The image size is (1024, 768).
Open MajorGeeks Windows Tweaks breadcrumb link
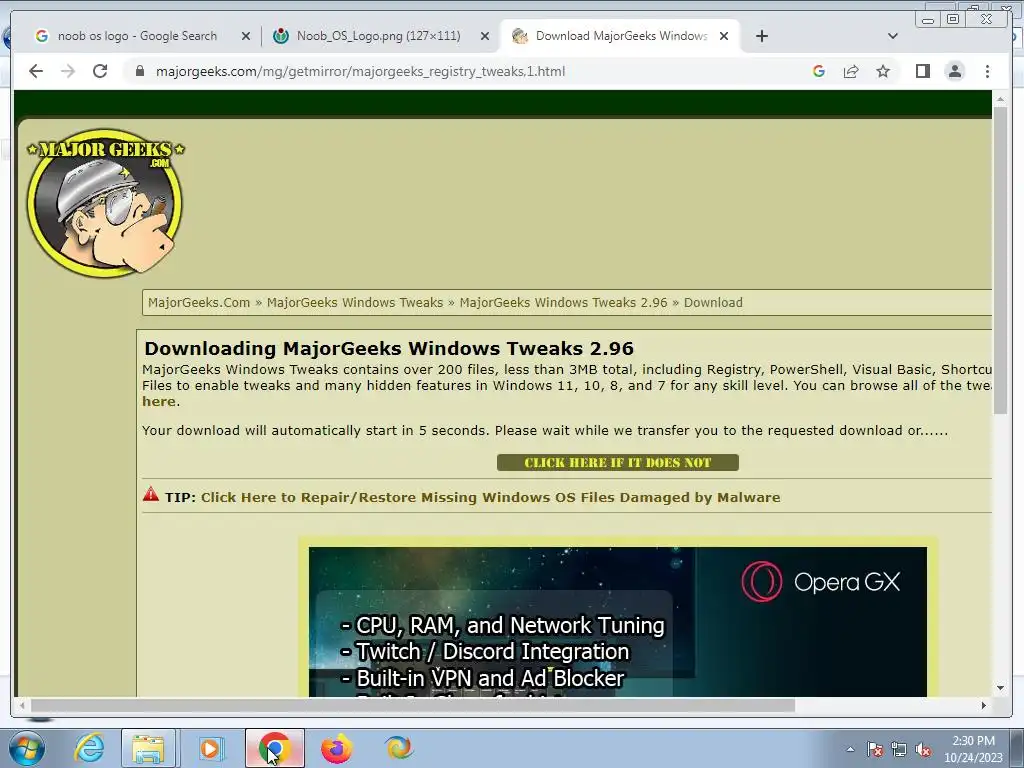tap(355, 302)
